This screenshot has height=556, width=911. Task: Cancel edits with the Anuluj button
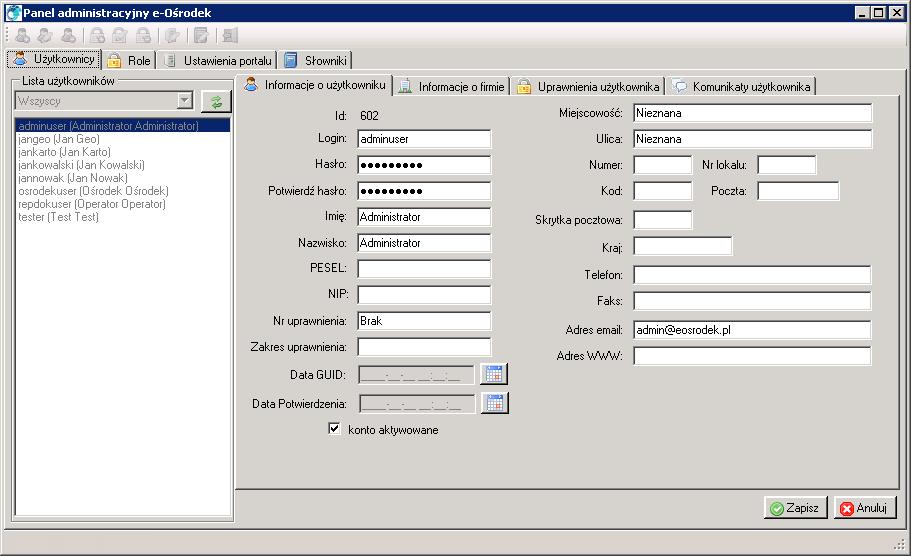tap(865, 508)
